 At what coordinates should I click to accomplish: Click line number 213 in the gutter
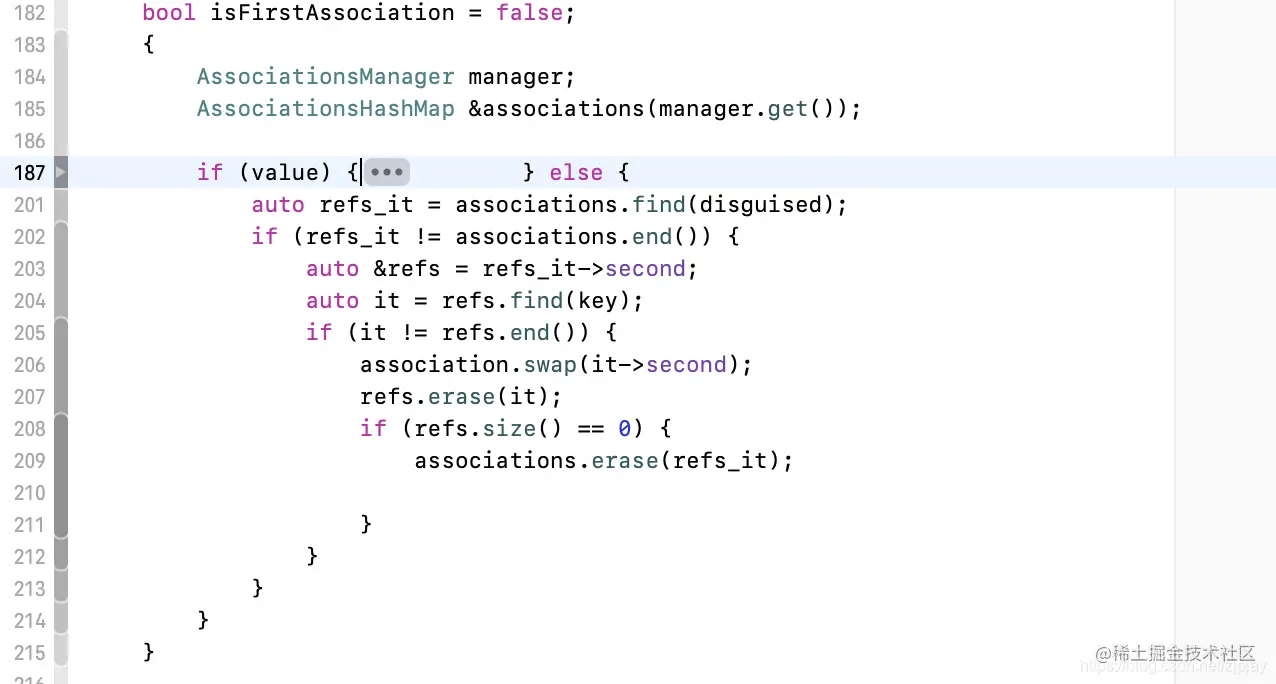pyautogui.click(x=30, y=589)
